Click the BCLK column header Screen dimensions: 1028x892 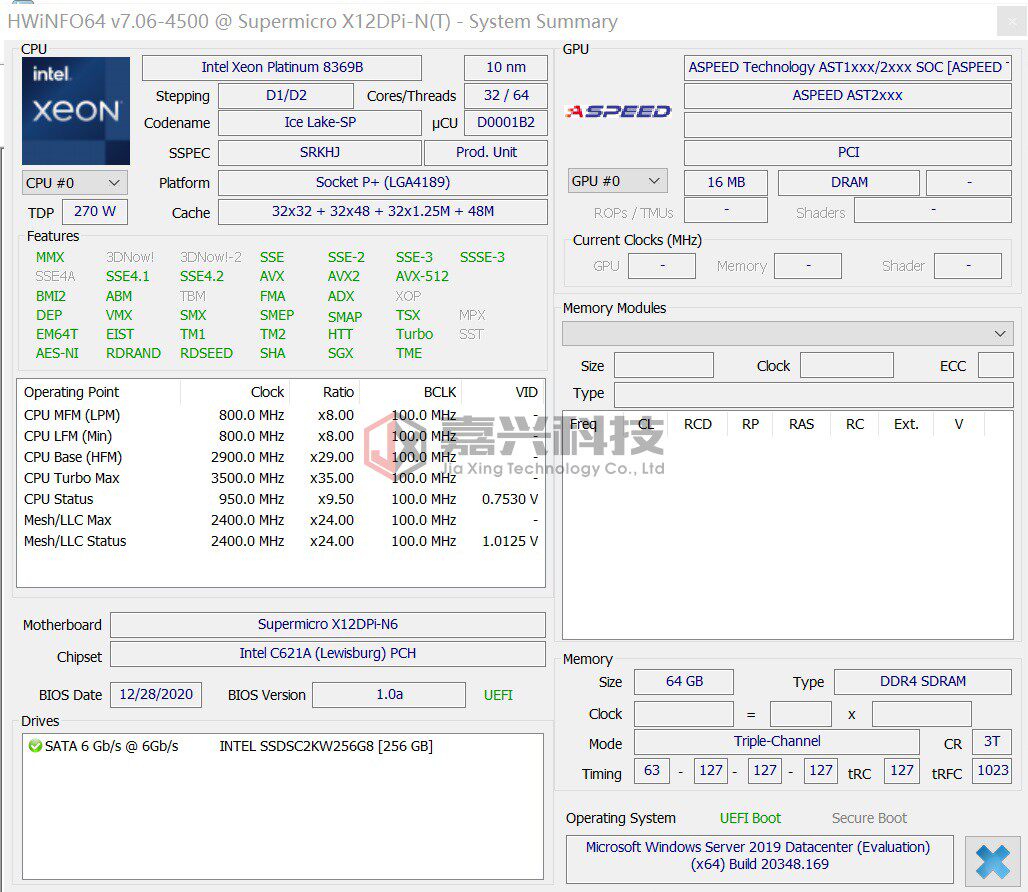439,393
